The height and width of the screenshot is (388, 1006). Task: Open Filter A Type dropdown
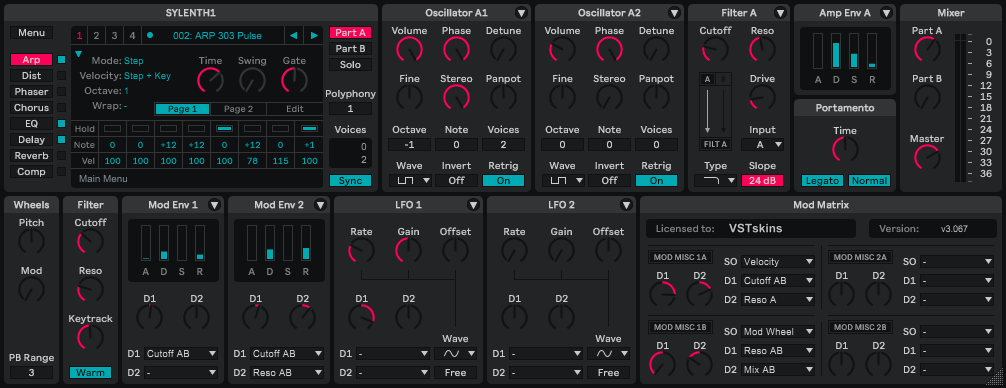click(x=715, y=181)
